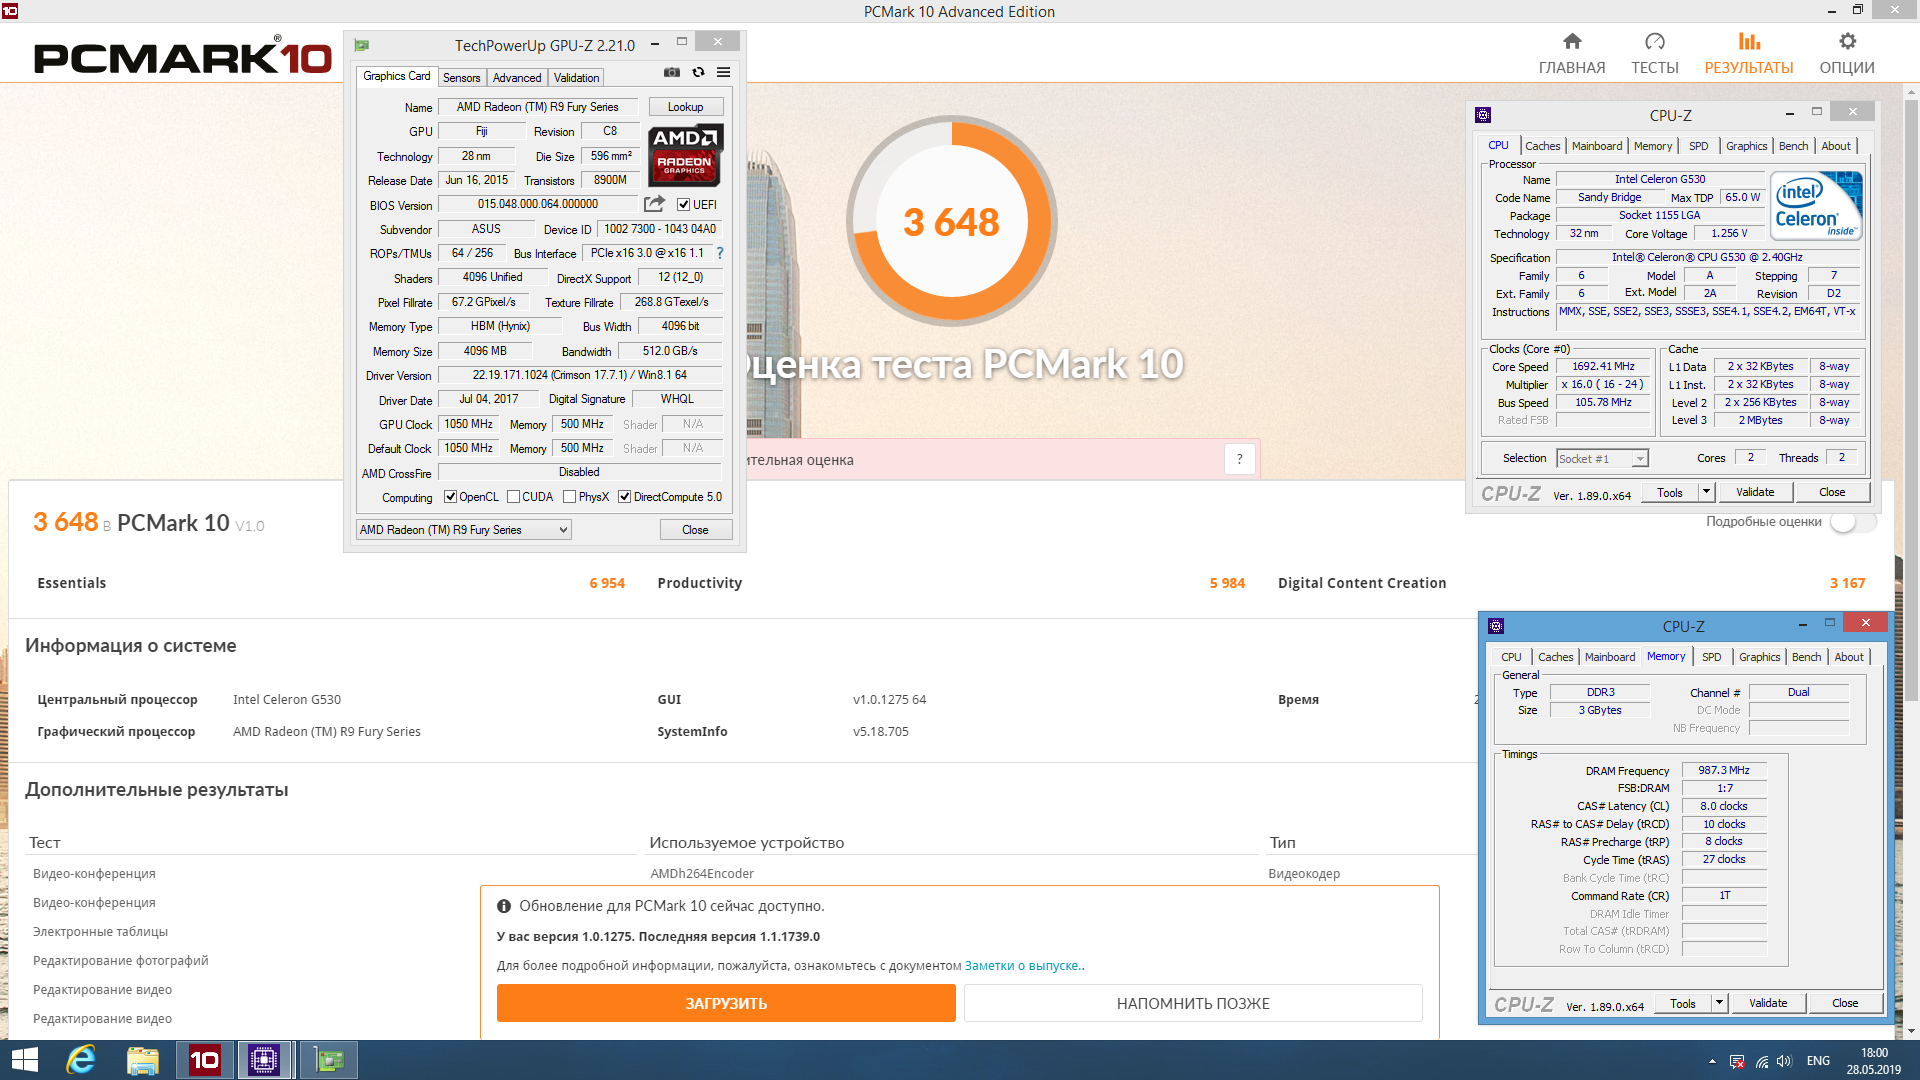Click Validate in lower CPU-Z
Image resolution: width=1920 pixels, height=1080 pixels.
[1768, 1003]
